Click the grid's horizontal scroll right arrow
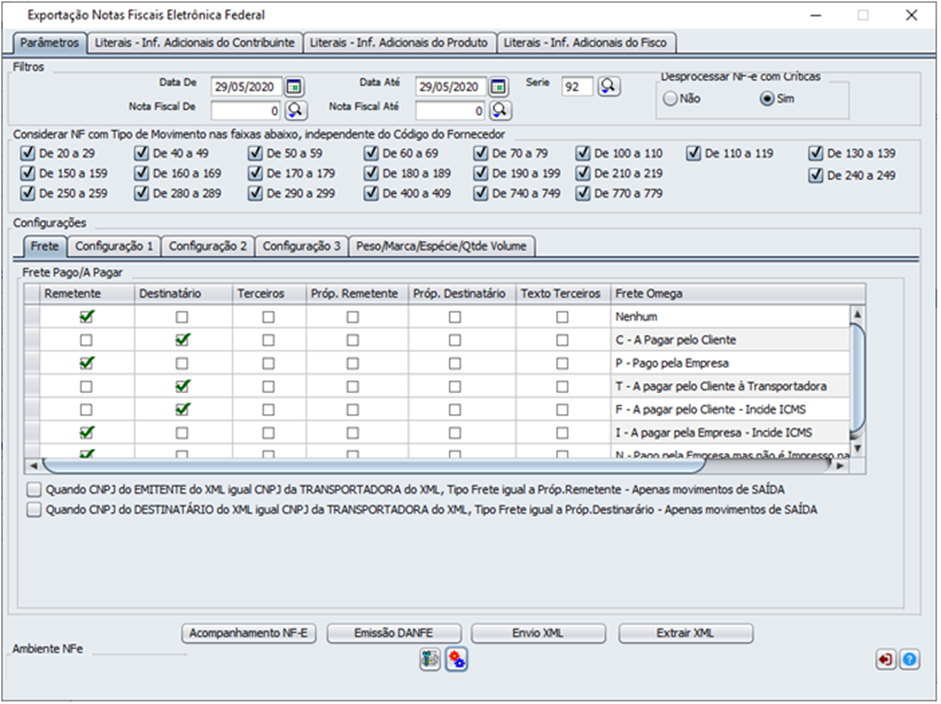The image size is (941, 704). [x=840, y=465]
